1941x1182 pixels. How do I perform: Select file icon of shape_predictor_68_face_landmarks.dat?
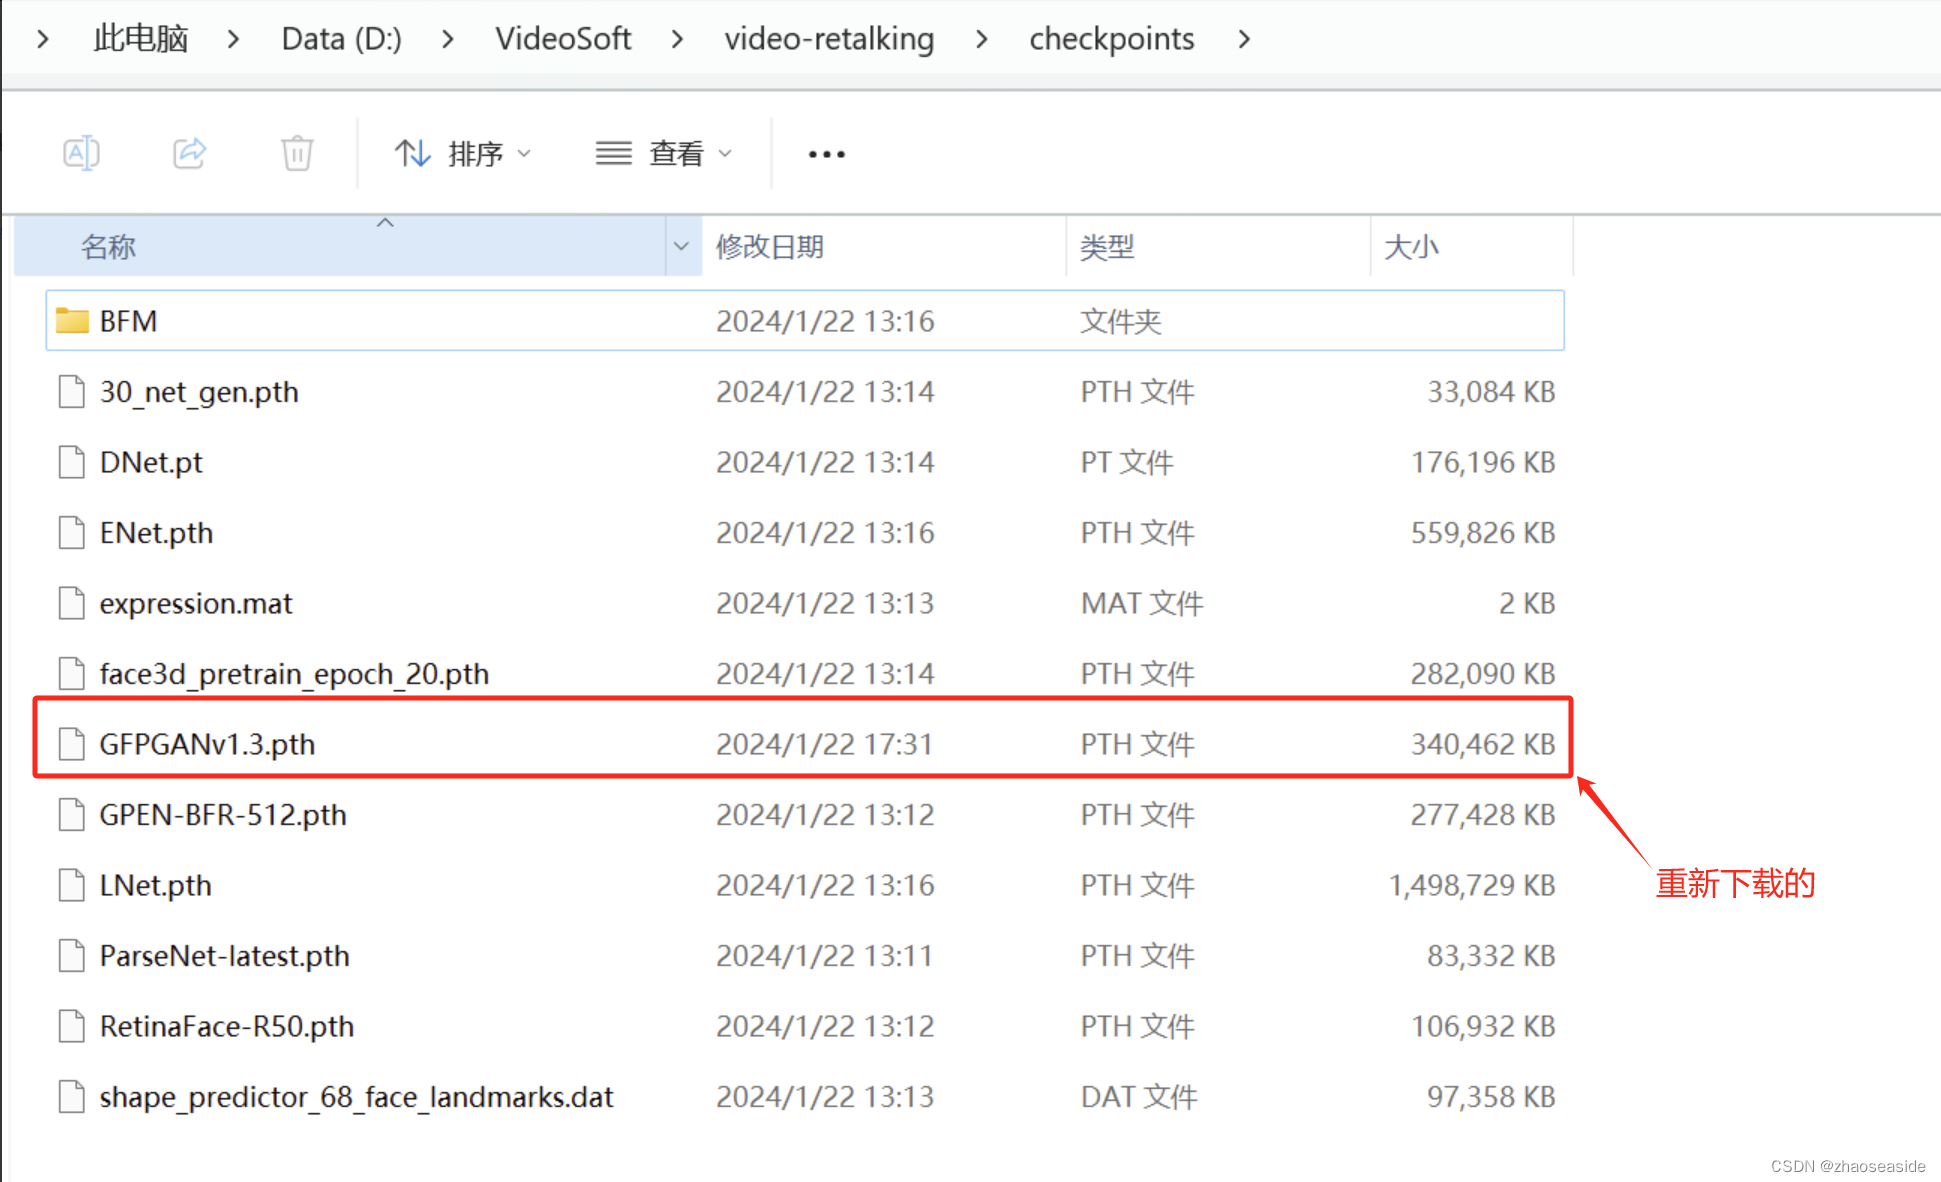pos(72,1097)
